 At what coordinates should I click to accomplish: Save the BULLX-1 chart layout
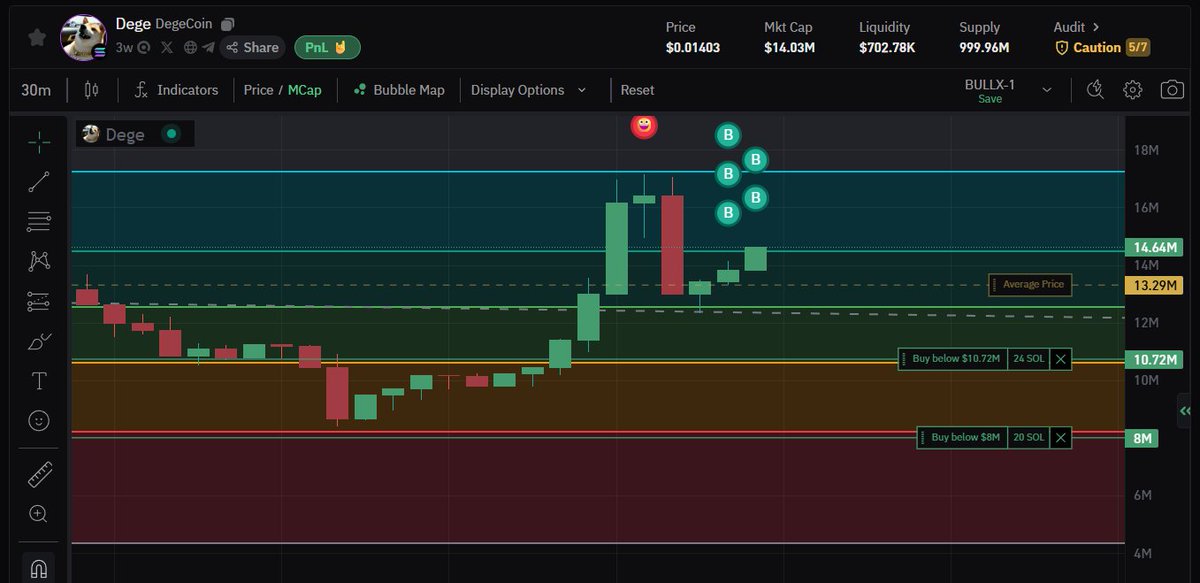[990, 99]
